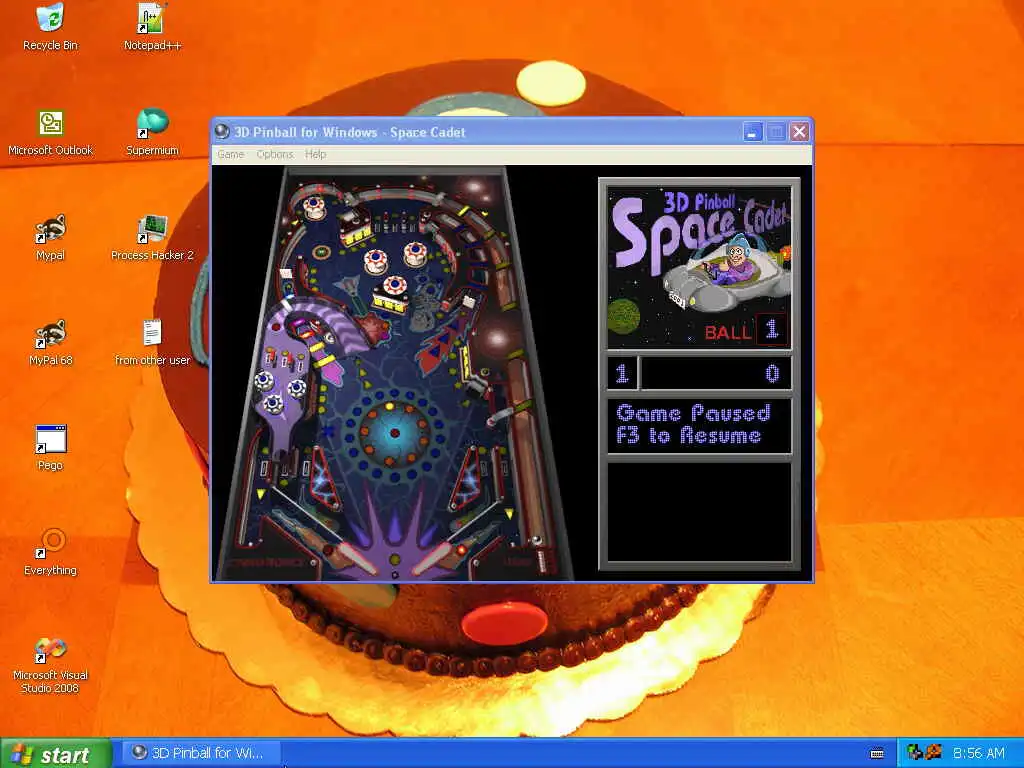The width and height of the screenshot is (1024, 768).
Task: Click the first system tray icon
Action: (x=914, y=753)
